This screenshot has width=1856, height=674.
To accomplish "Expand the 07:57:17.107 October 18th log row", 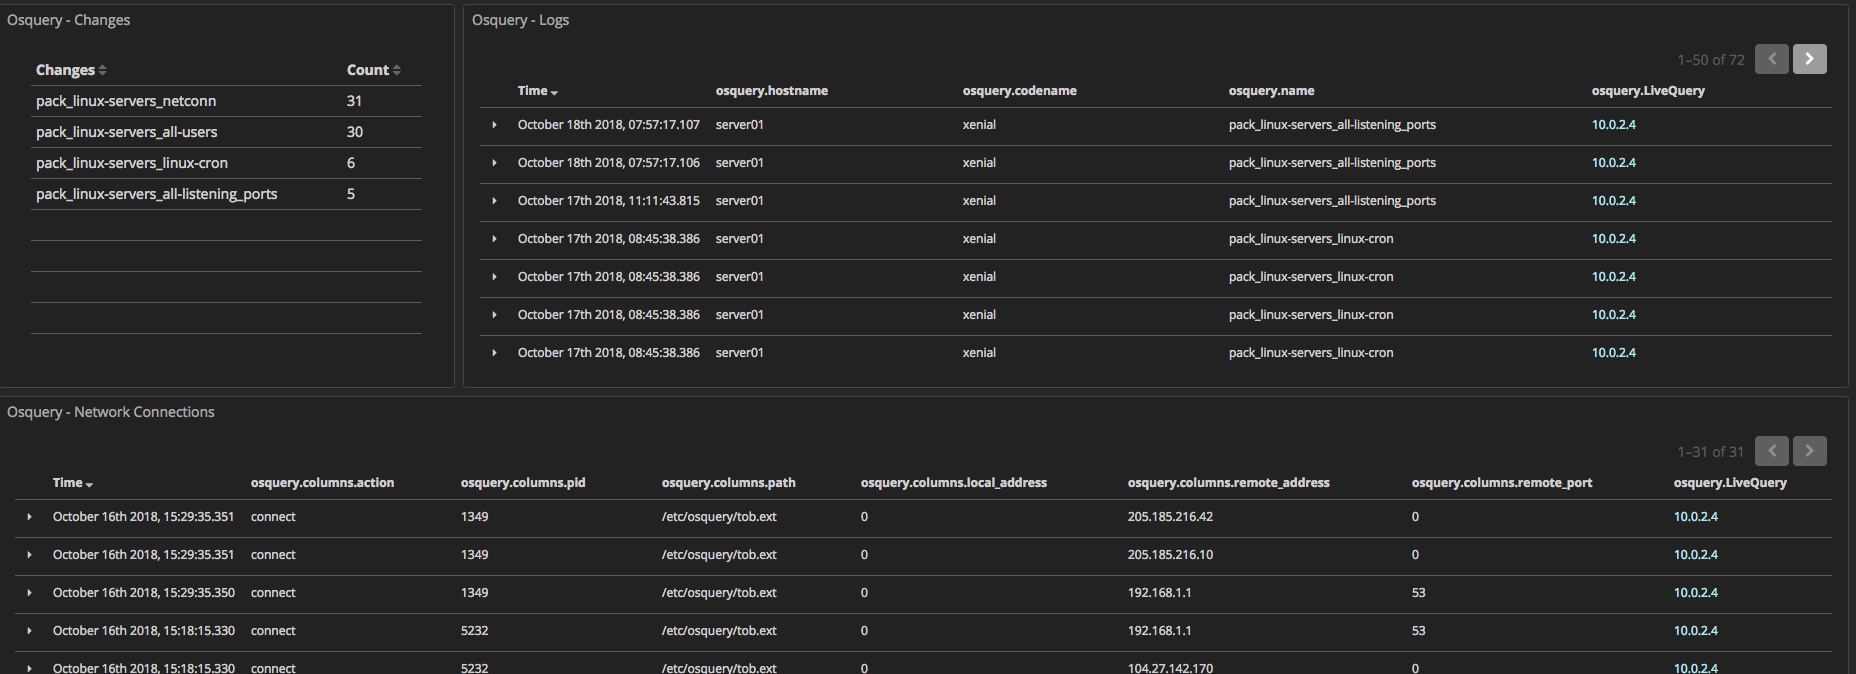I will coord(494,125).
